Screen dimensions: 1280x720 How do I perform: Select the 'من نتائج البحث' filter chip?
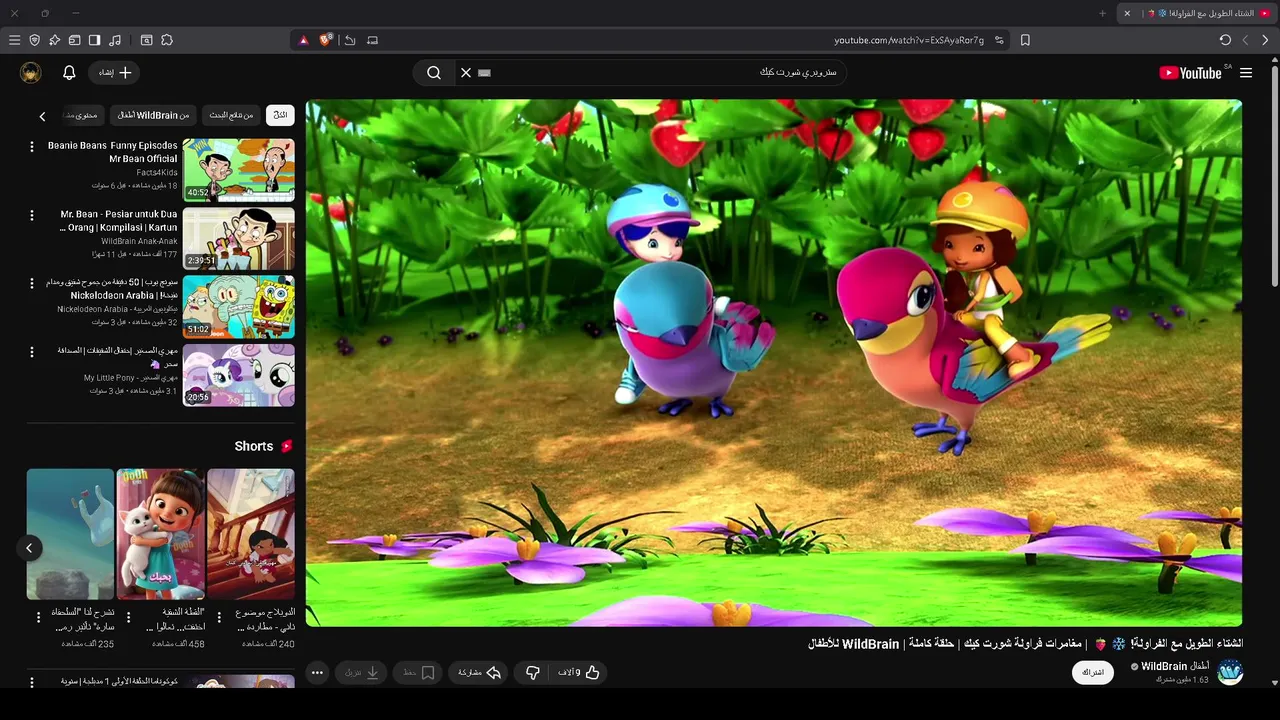click(x=231, y=115)
